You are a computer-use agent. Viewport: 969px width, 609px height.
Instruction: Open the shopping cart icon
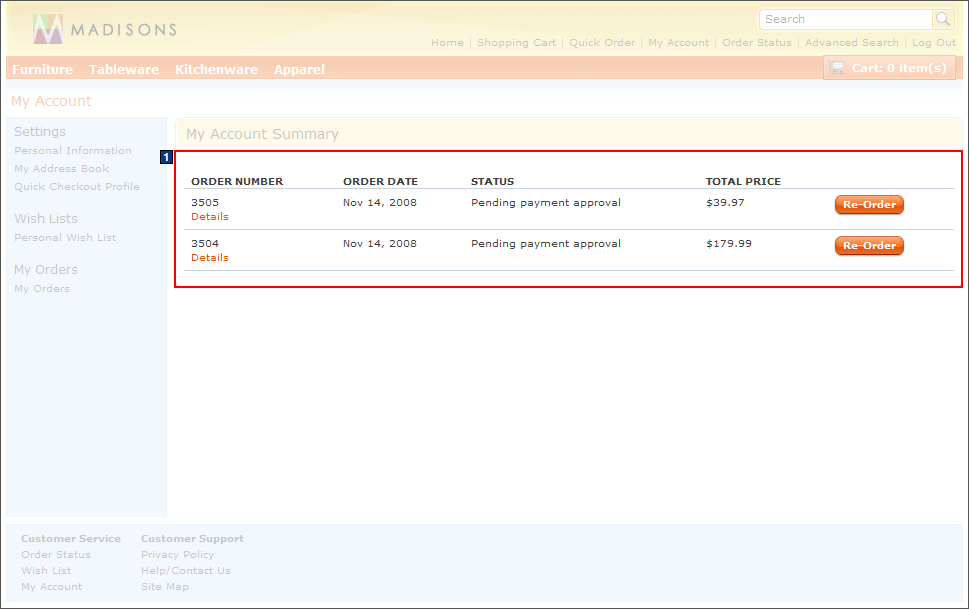click(837, 68)
